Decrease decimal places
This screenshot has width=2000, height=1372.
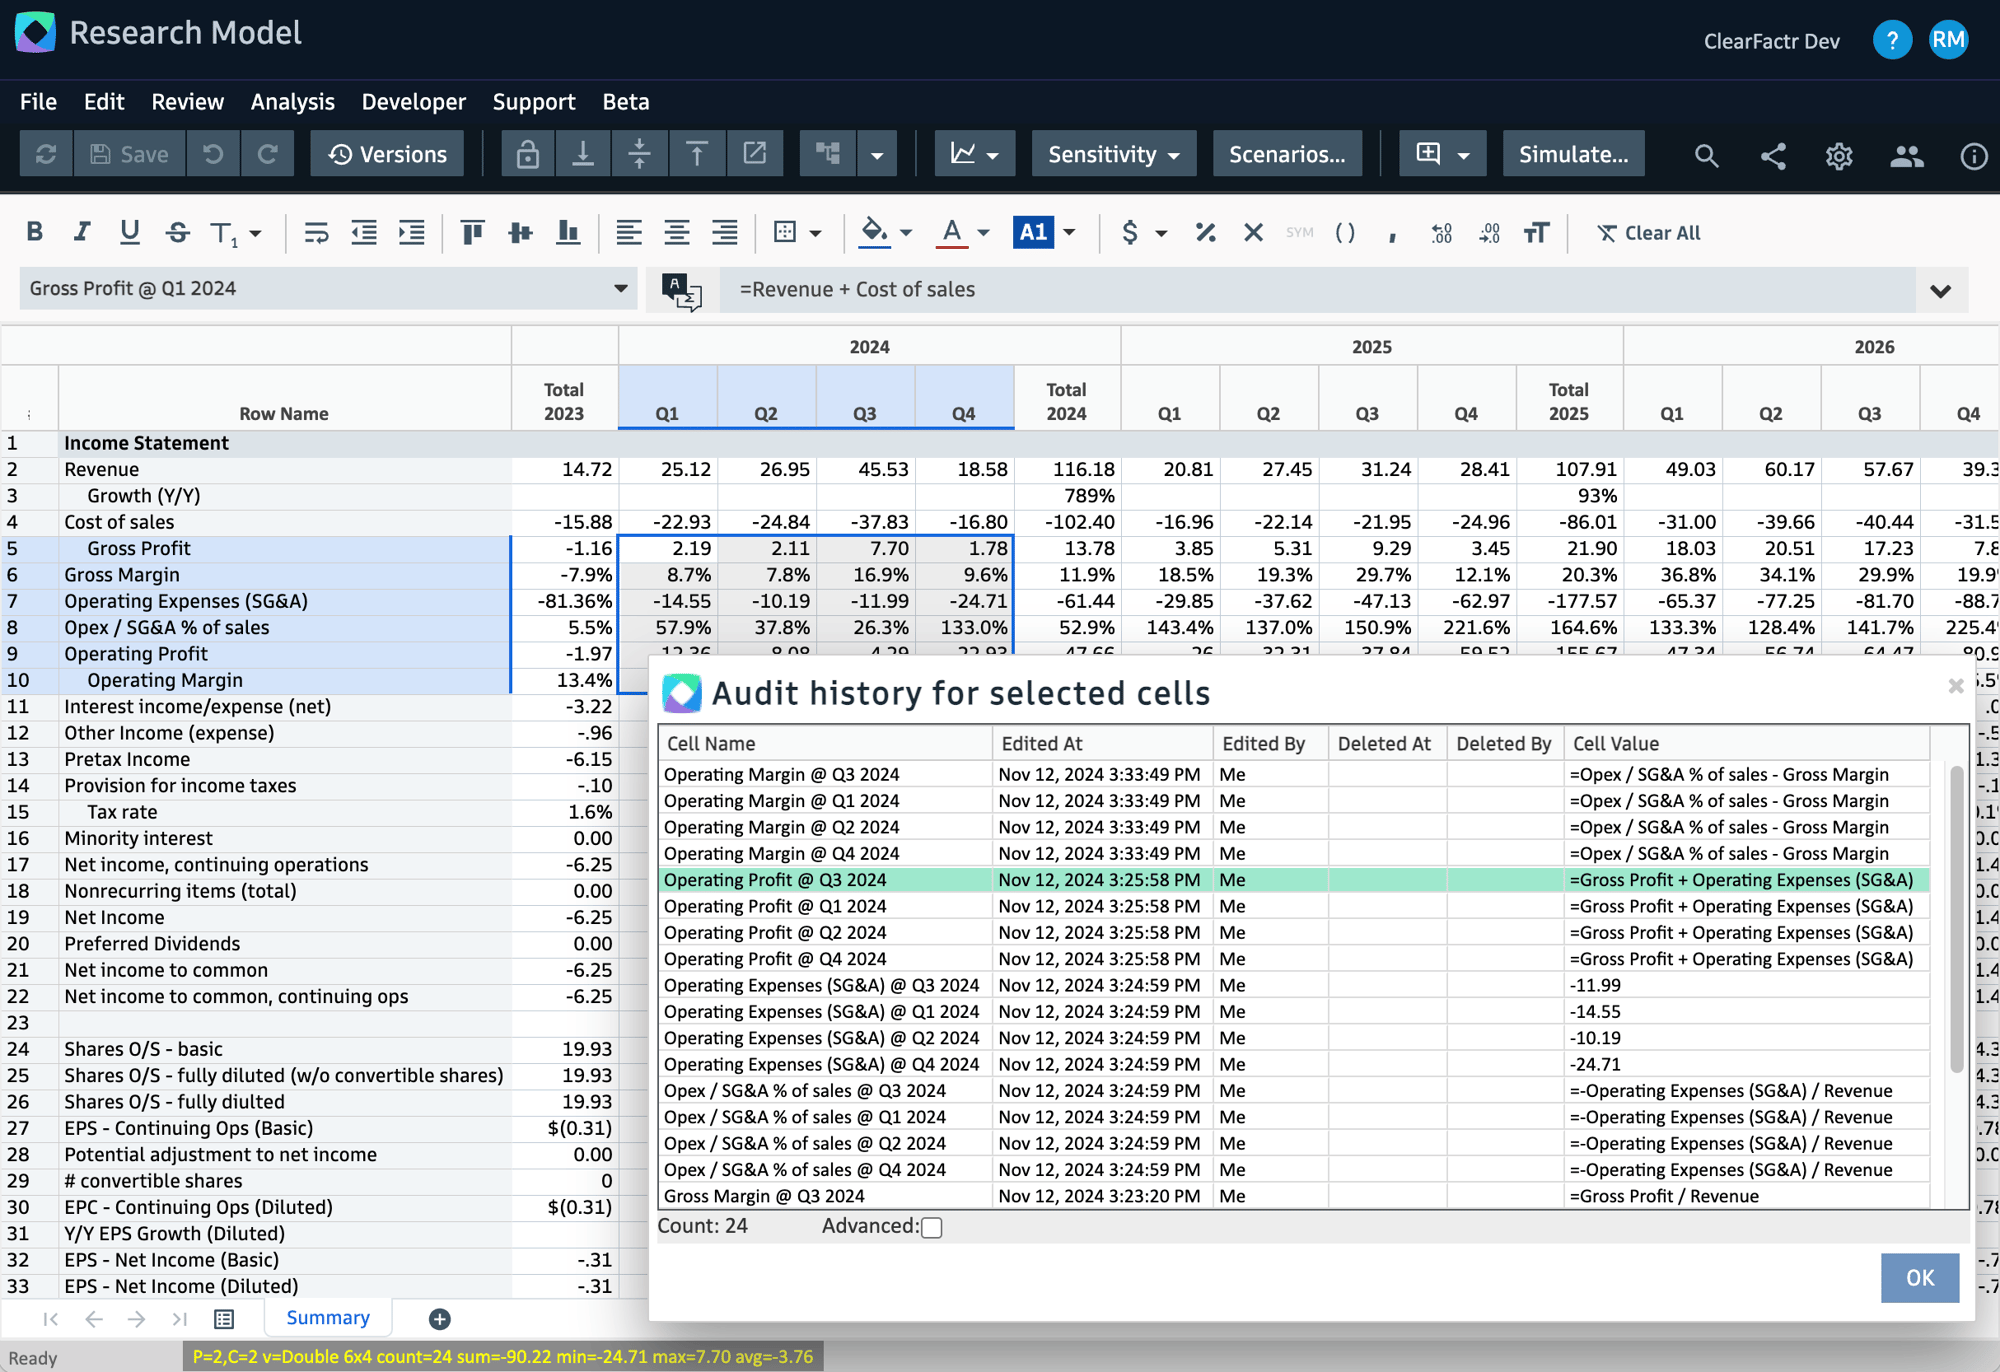[1489, 232]
